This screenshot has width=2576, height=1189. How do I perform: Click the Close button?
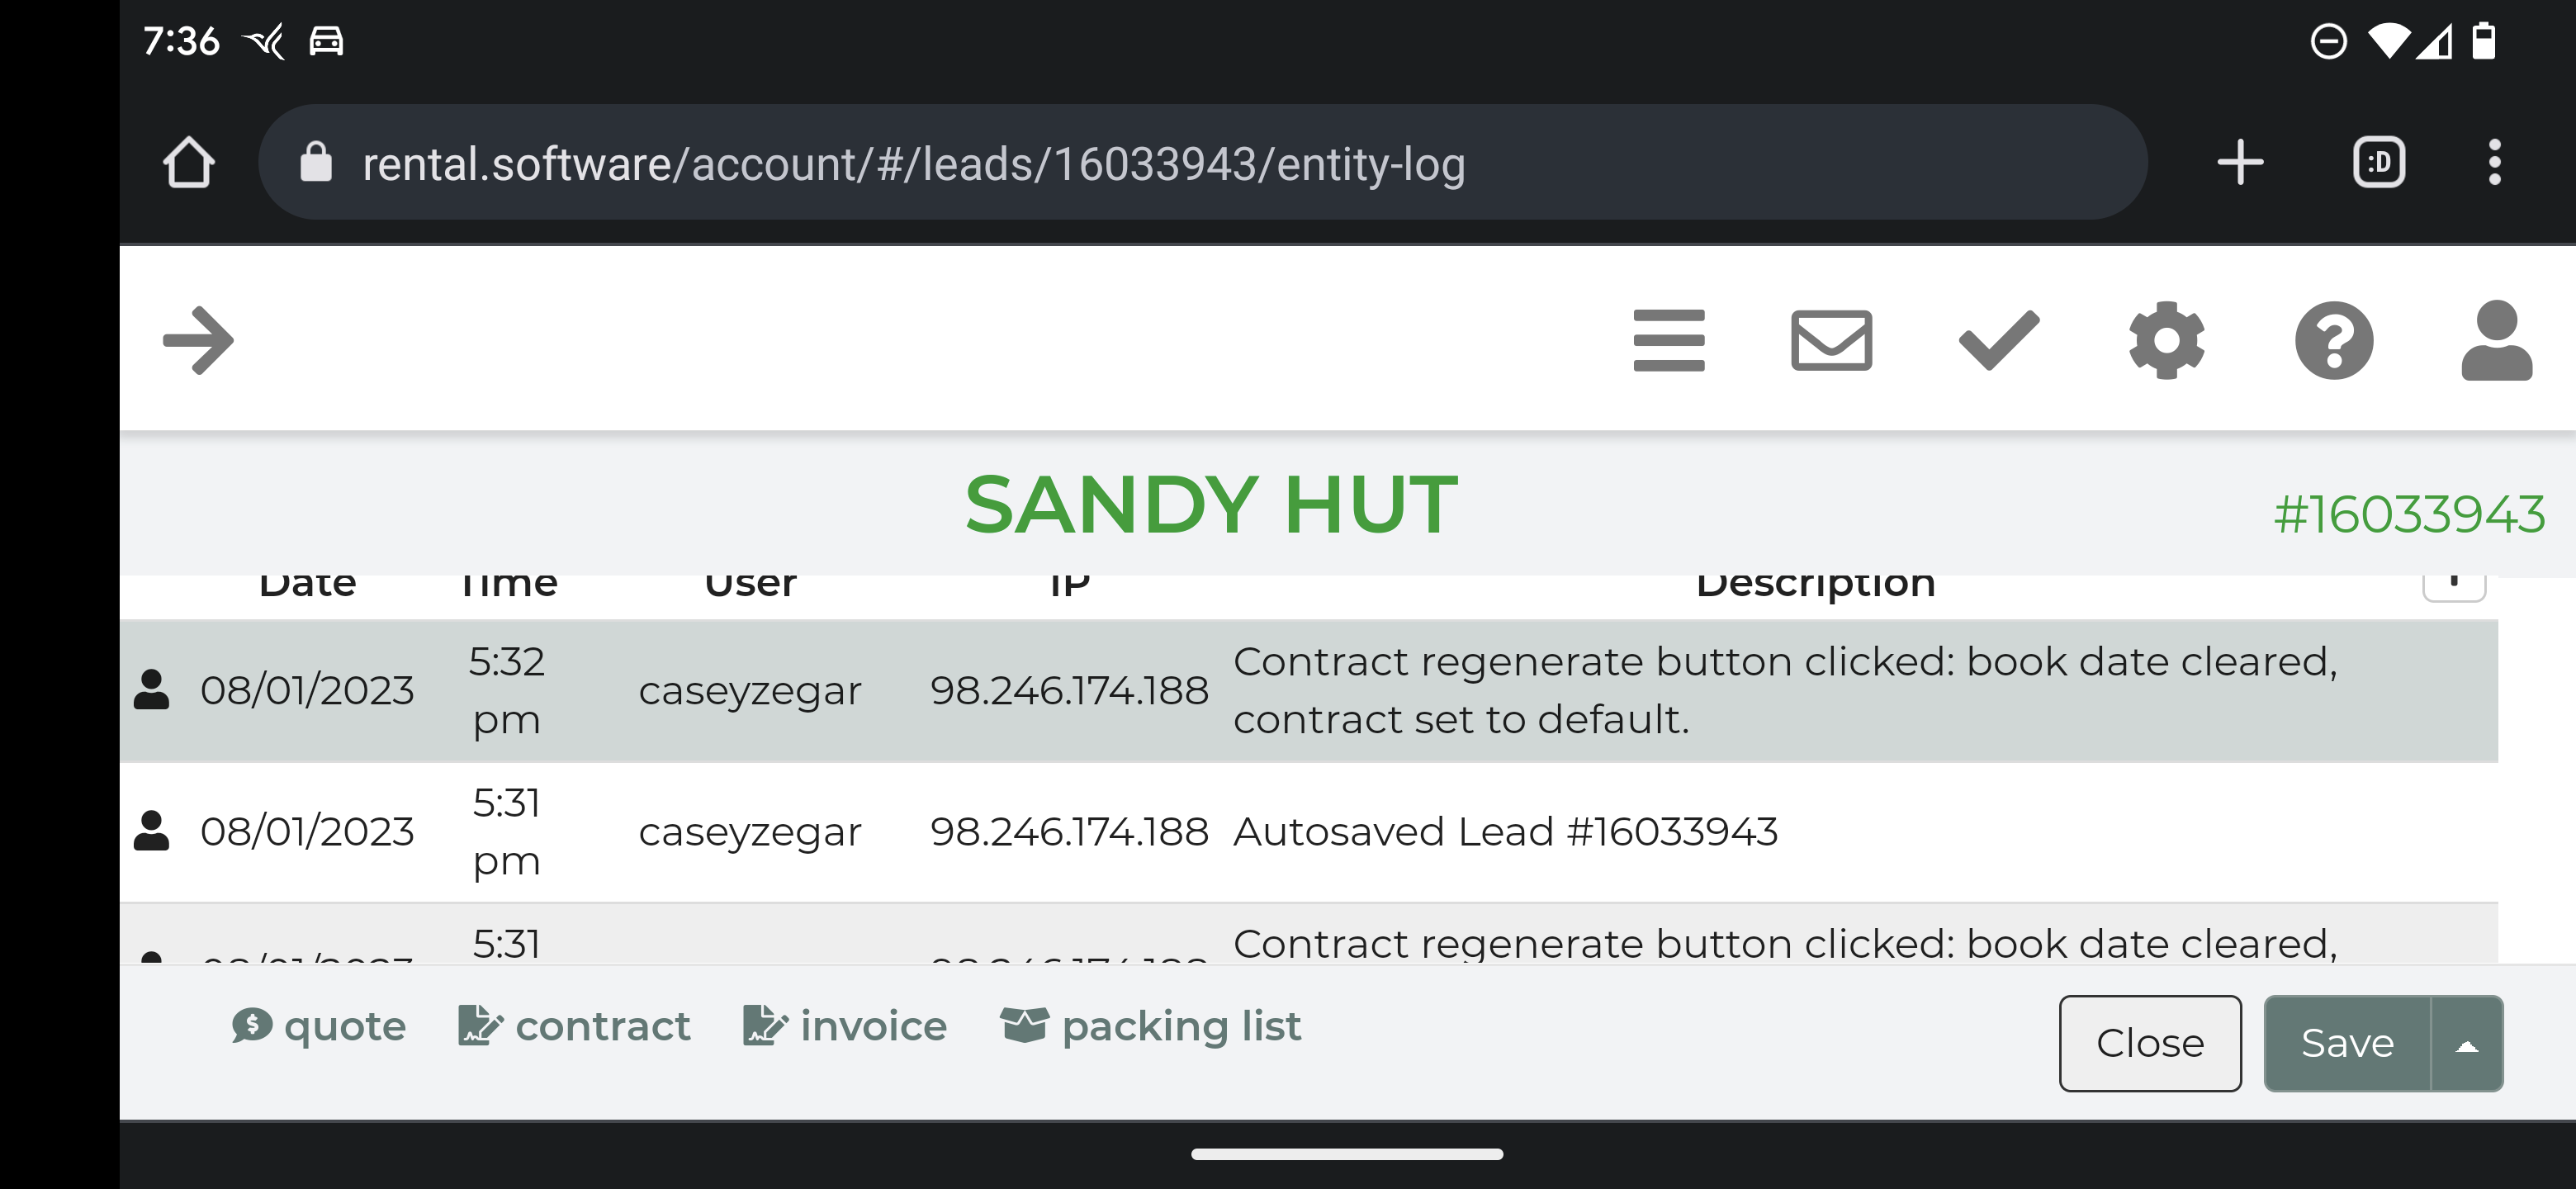[2149, 1043]
